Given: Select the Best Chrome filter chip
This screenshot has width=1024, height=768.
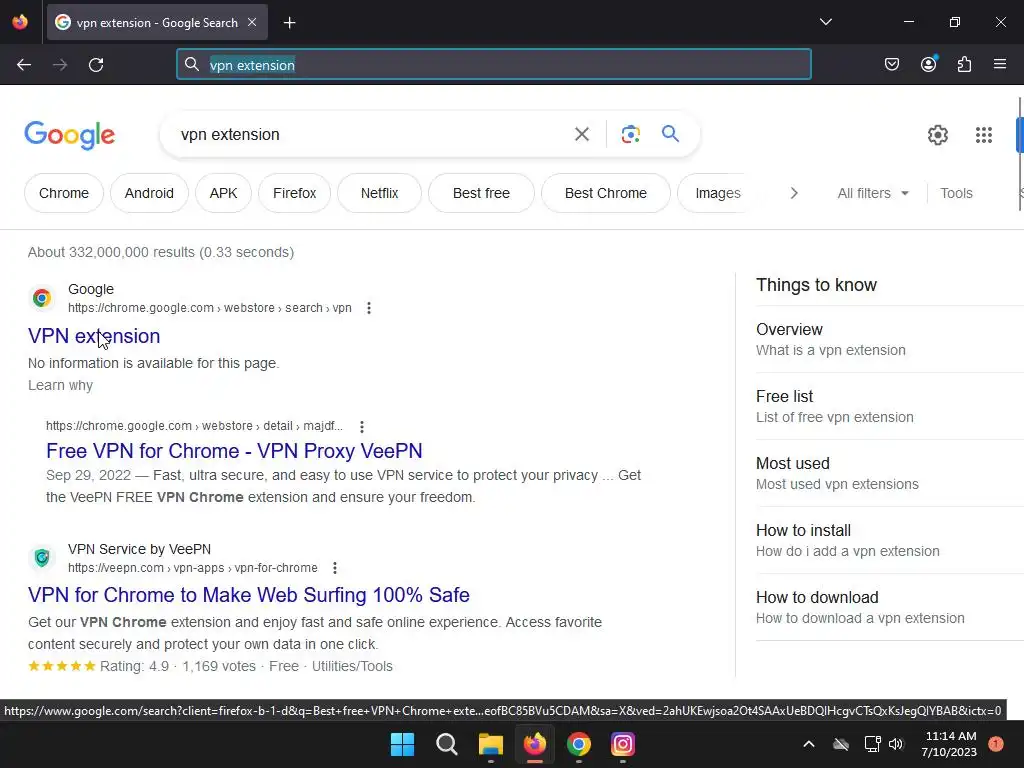Looking at the screenshot, I should tap(606, 193).
